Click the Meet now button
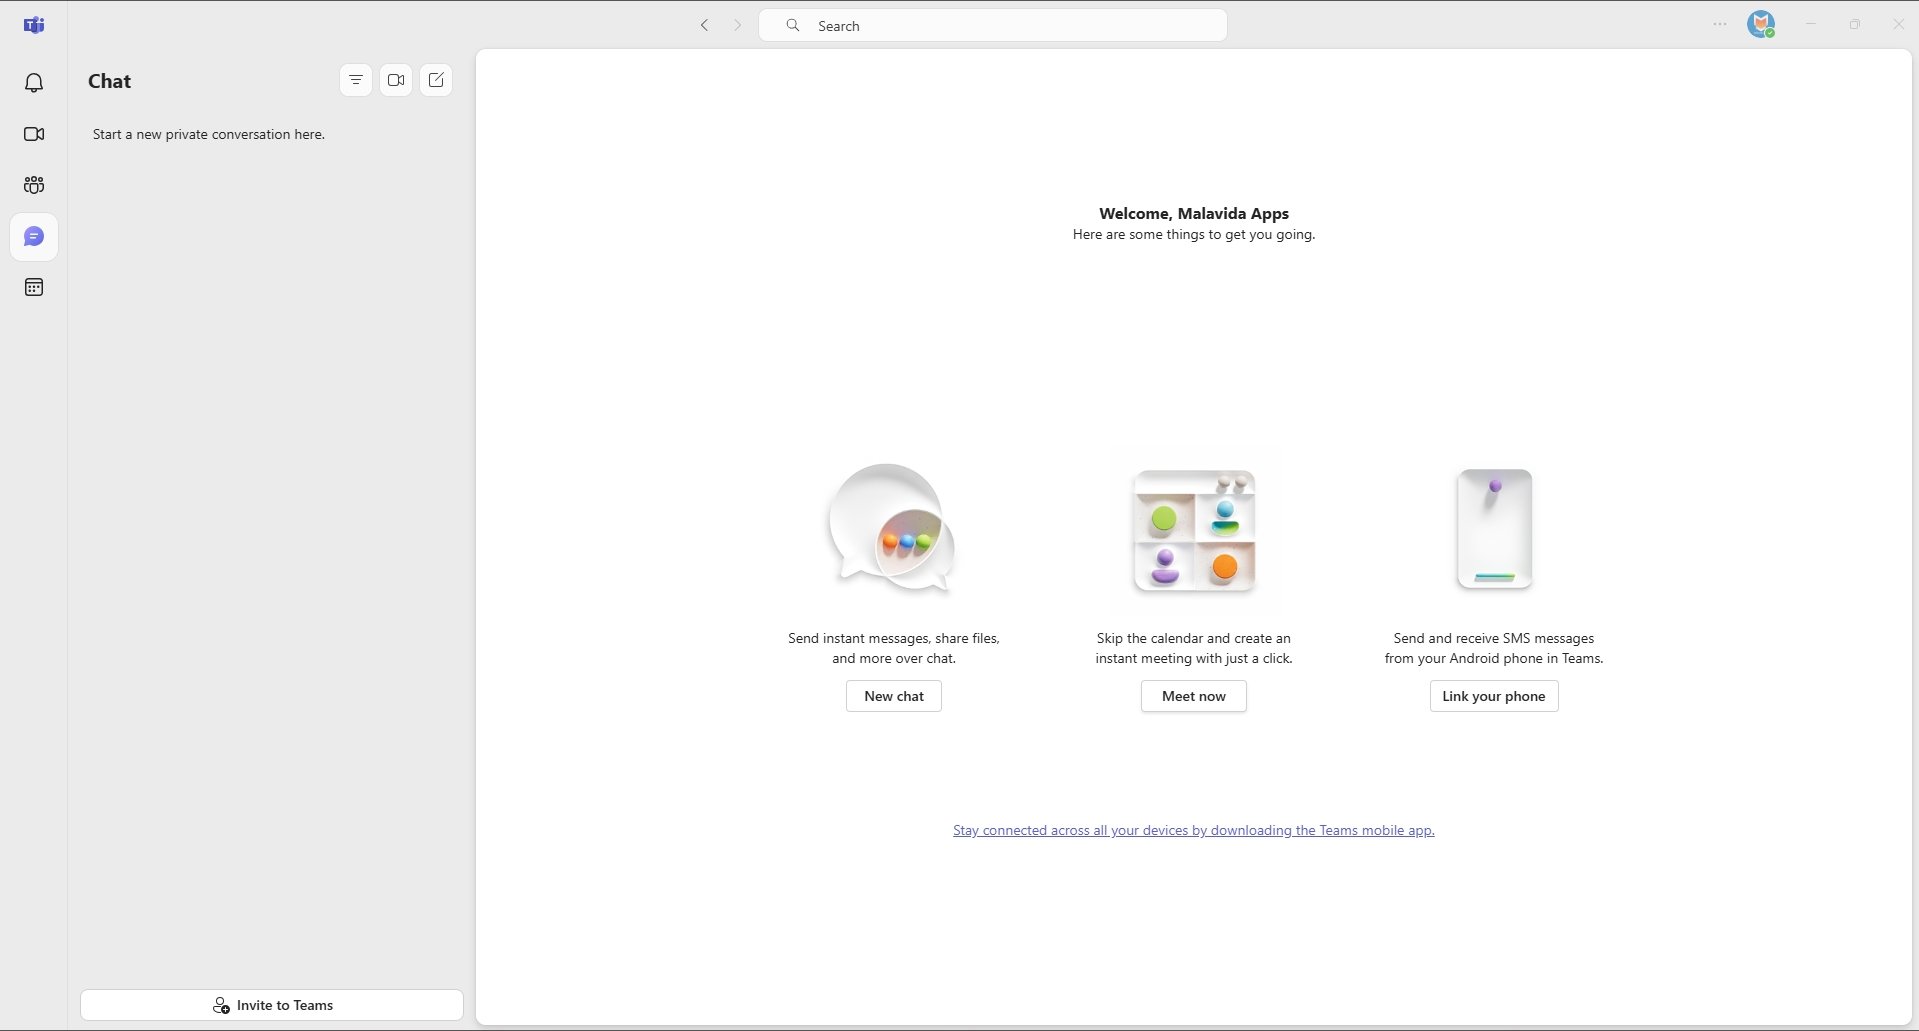The width and height of the screenshot is (1919, 1031). tap(1194, 696)
